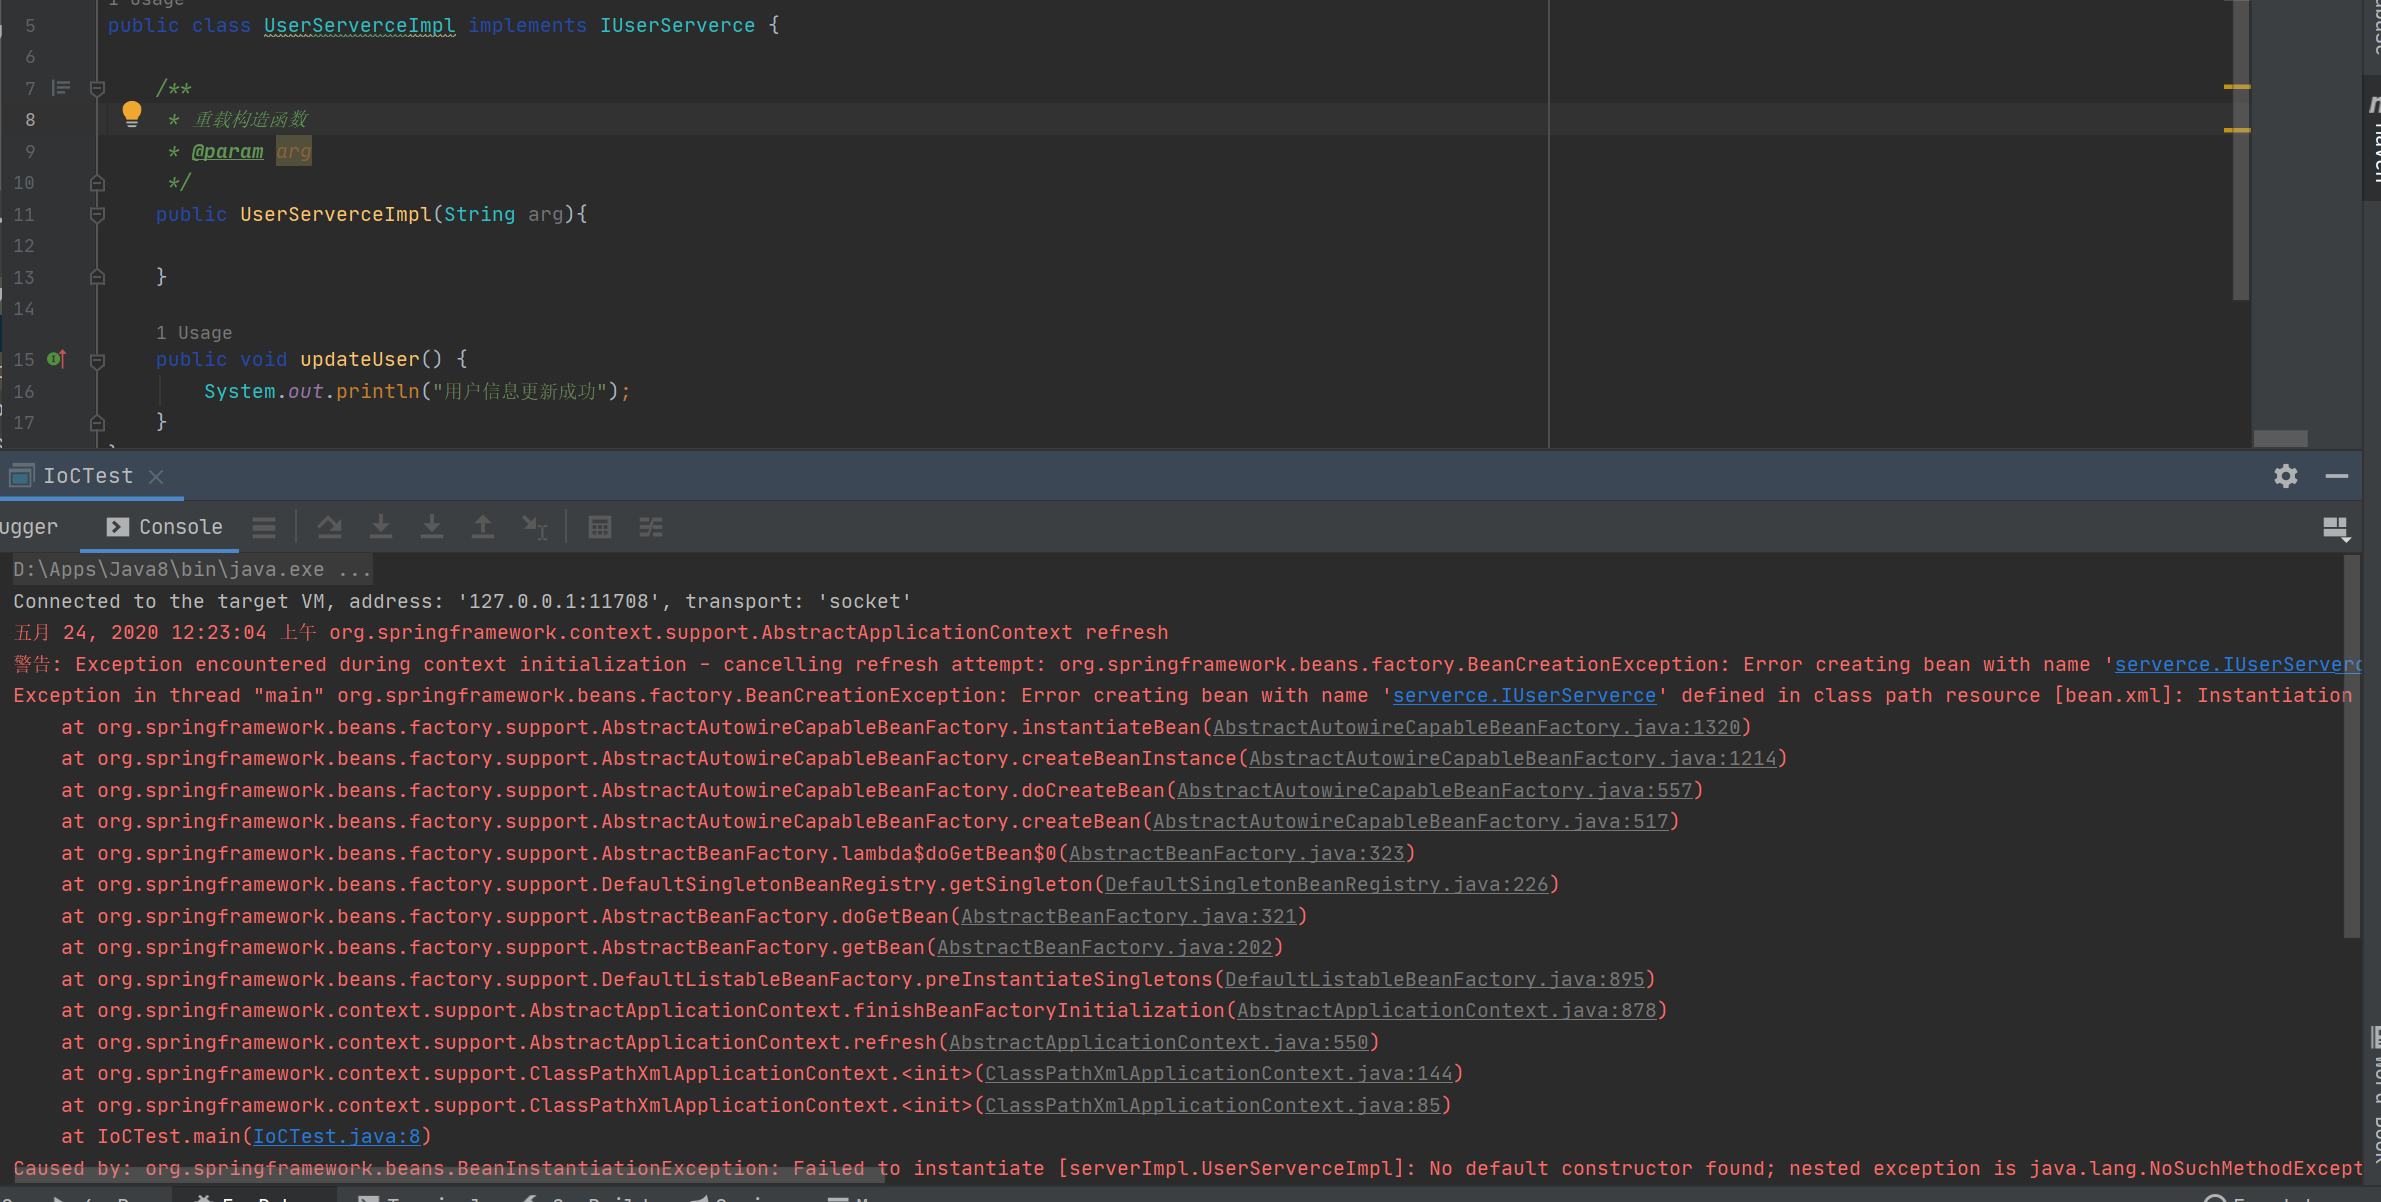Viewport: 2381px width, 1202px height.
Task: Click the intention light bulb on line 8
Action: tap(132, 114)
